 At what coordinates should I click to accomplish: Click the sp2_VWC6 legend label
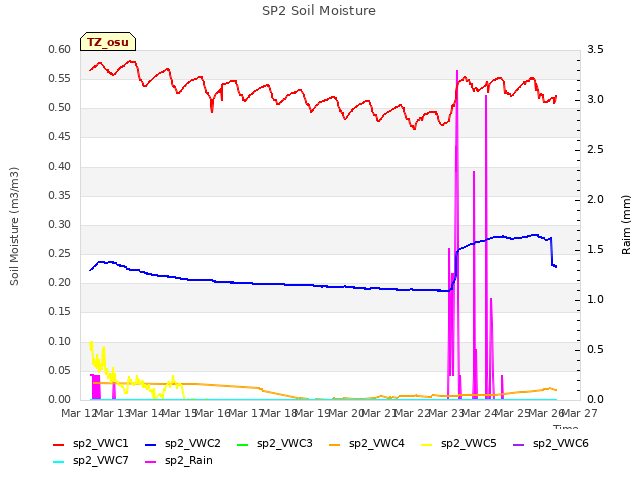pos(560,443)
